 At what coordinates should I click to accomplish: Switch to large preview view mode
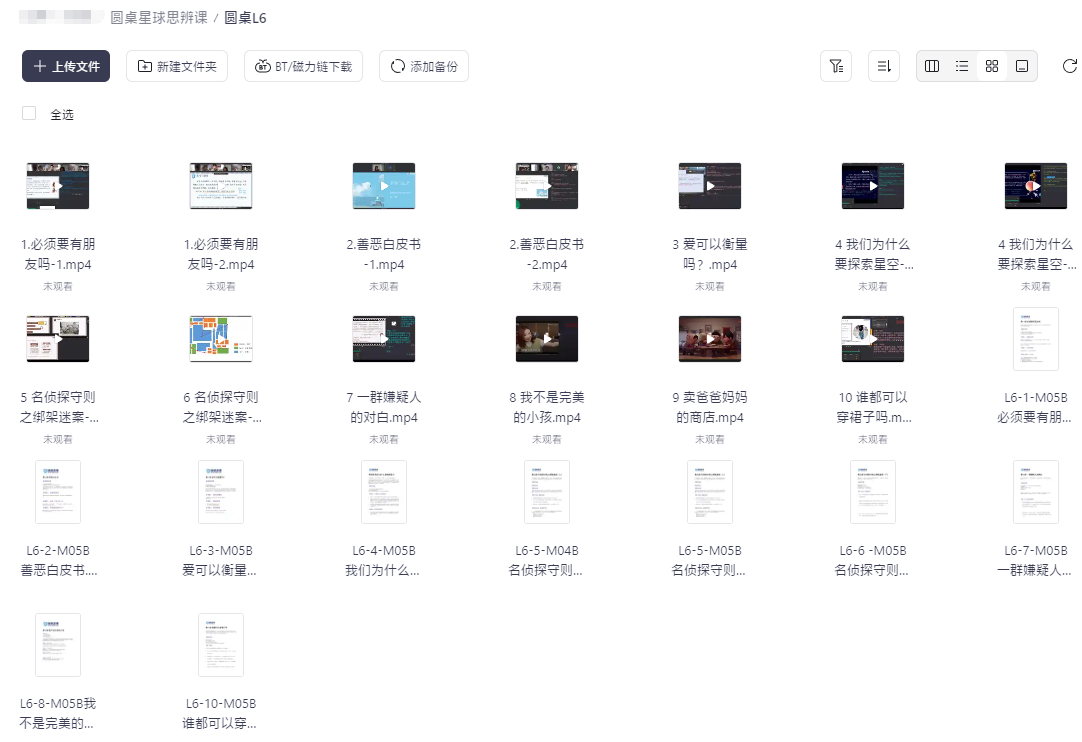(1022, 66)
